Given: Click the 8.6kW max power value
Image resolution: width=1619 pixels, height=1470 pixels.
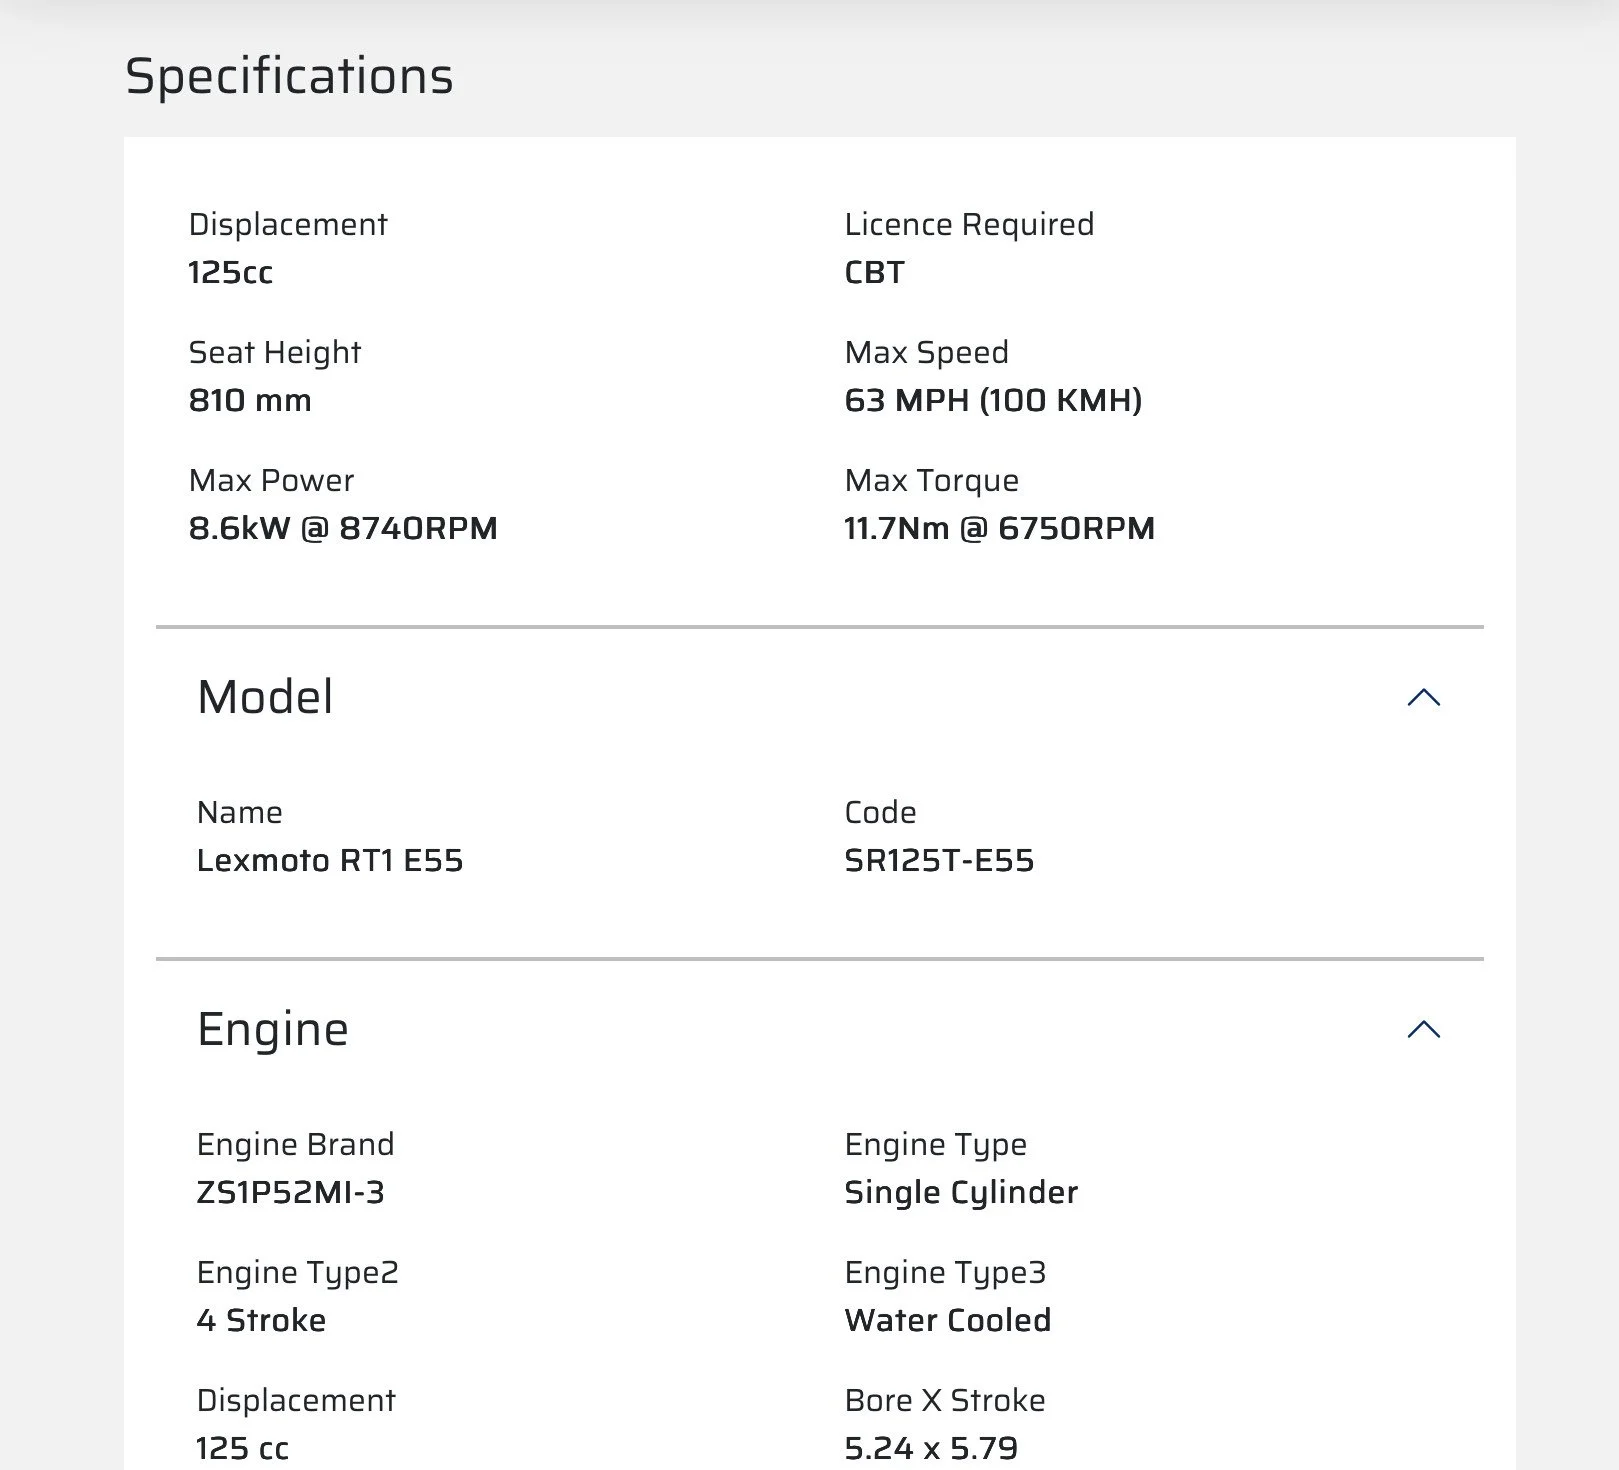Looking at the screenshot, I should coord(343,529).
